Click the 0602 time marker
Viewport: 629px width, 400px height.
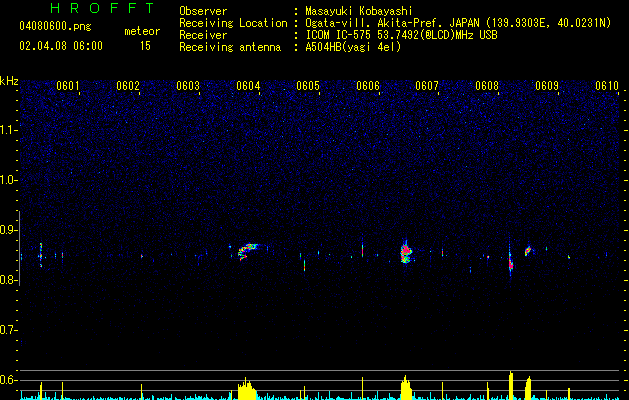click(x=128, y=86)
